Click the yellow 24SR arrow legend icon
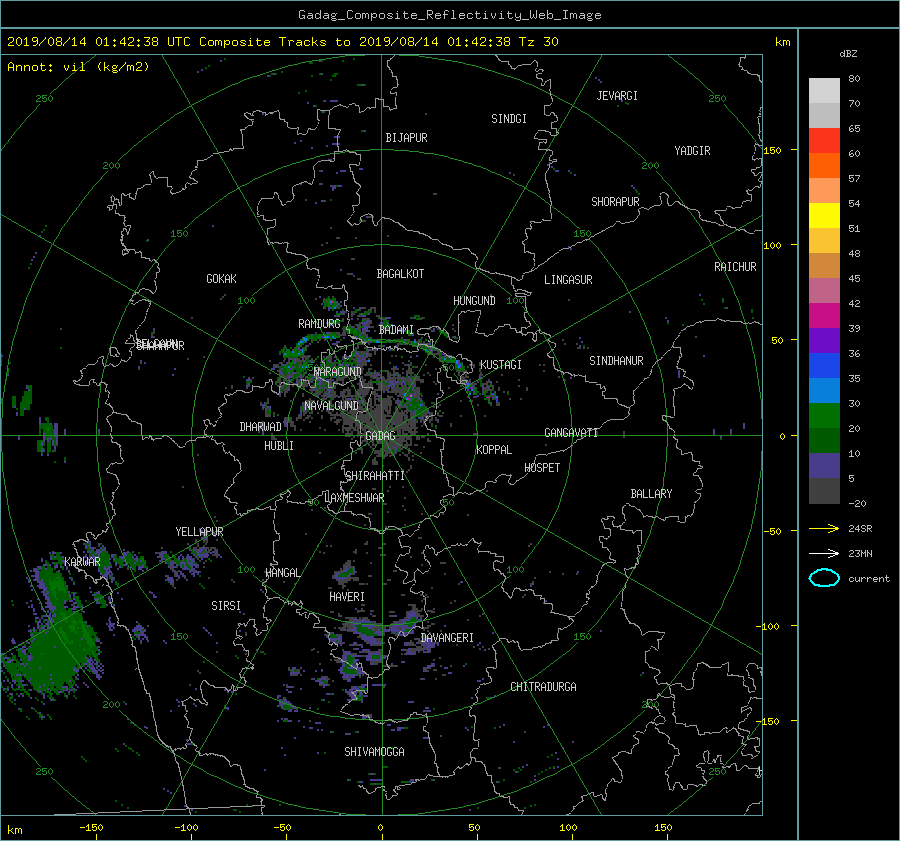900x841 pixels. [824, 528]
